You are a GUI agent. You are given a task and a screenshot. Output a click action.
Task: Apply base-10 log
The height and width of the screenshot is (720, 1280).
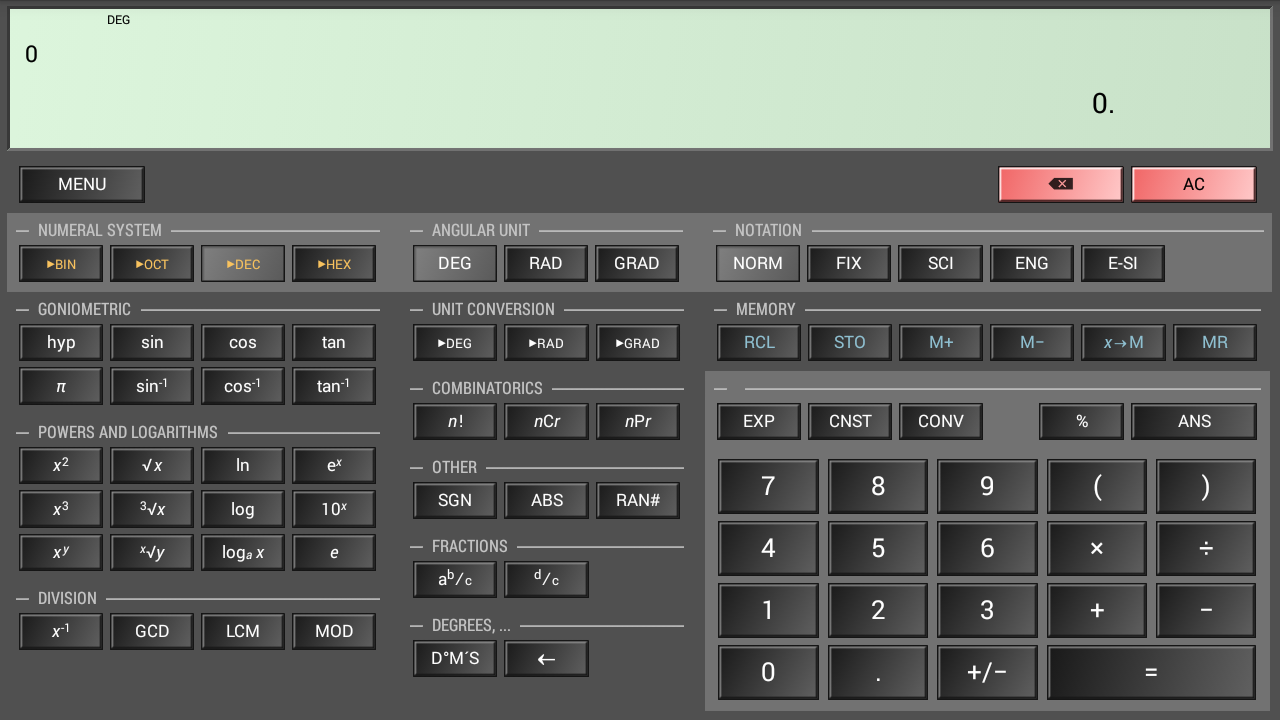tap(243, 509)
